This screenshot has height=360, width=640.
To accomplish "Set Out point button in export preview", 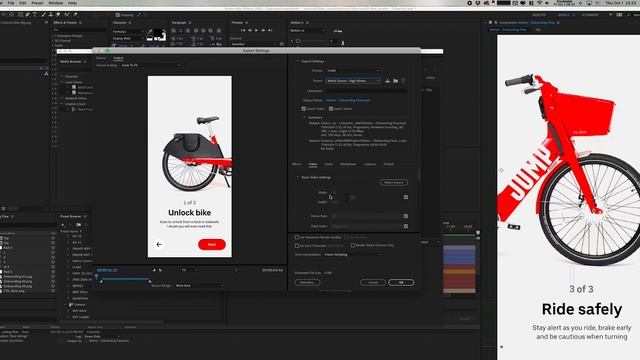I will pyautogui.click(x=160, y=270).
